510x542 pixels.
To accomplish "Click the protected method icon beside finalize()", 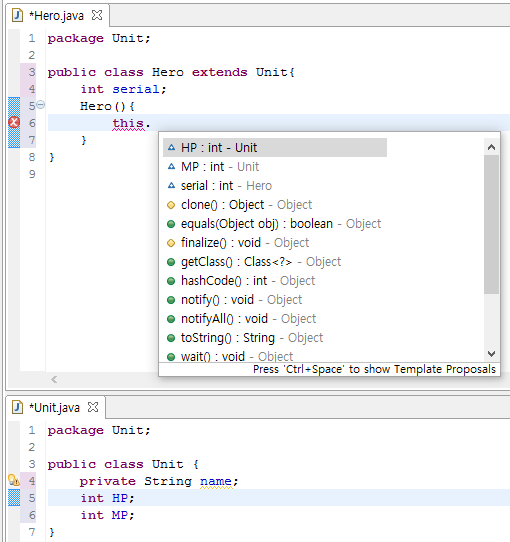I will (171, 243).
